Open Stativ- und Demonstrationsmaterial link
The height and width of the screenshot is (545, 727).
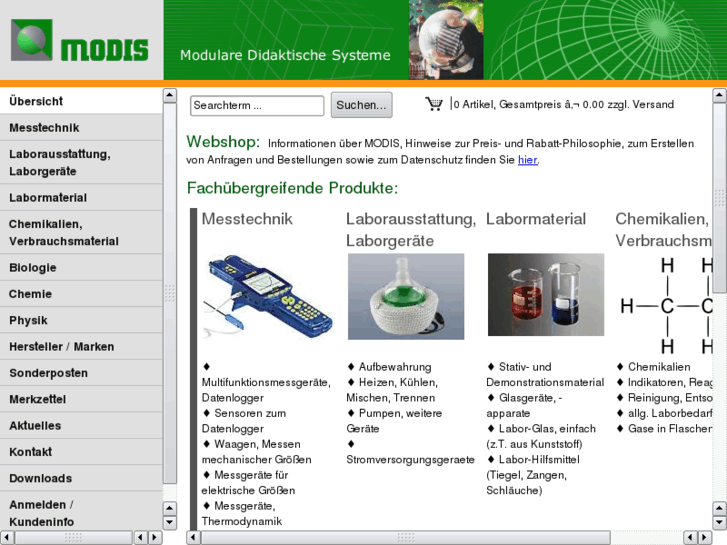point(545,374)
